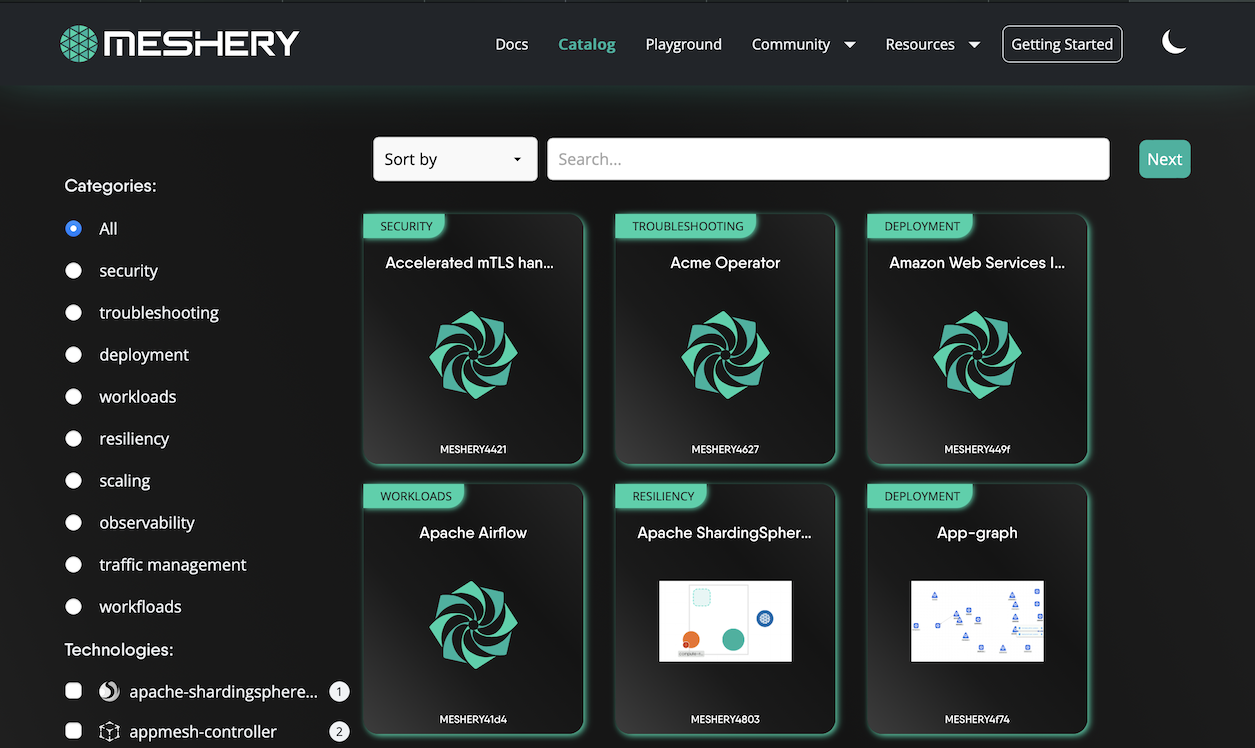Viewport: 1255px width, 748px height.
Task: Select the Apache Airflow design icon
Action: 473,625
